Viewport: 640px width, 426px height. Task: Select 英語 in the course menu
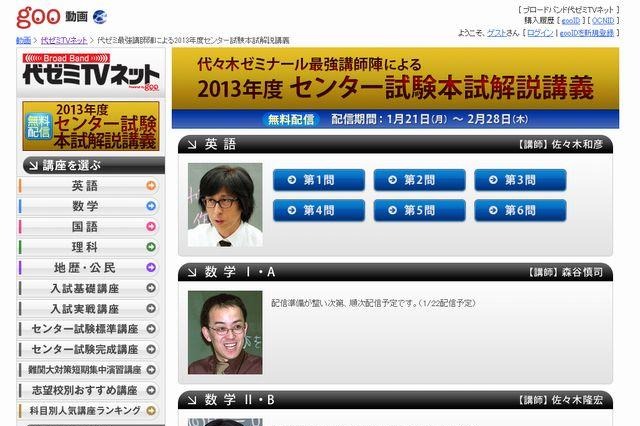click(x=88, y=186)
